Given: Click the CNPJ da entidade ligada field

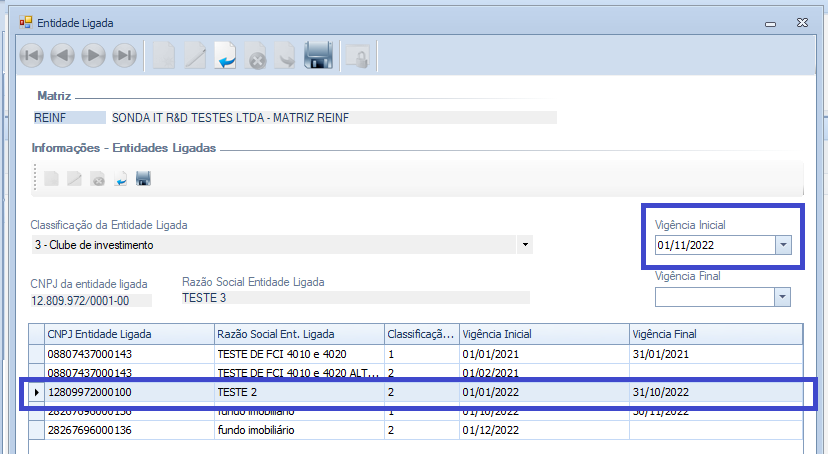Looking at the screenshot, I should point(90,299).
